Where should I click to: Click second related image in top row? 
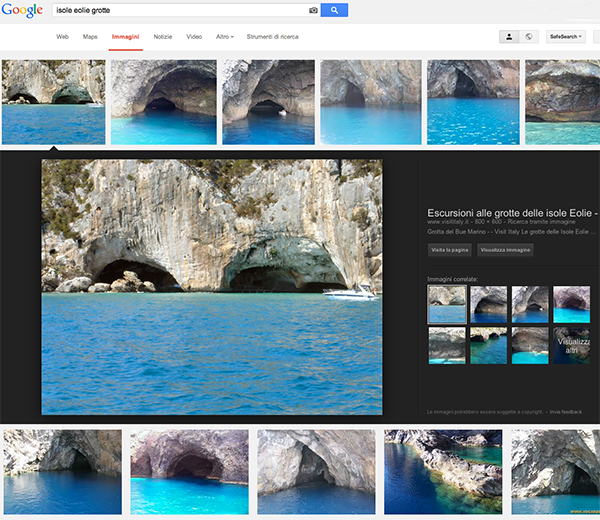pyautogui.click(x=489, y=305)
